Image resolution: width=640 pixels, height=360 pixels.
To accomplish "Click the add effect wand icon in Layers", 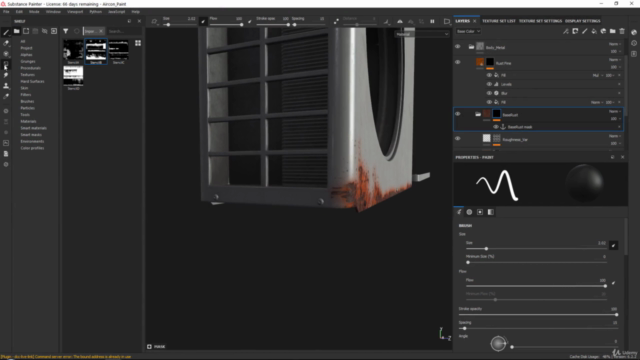I will pos(566,31).
